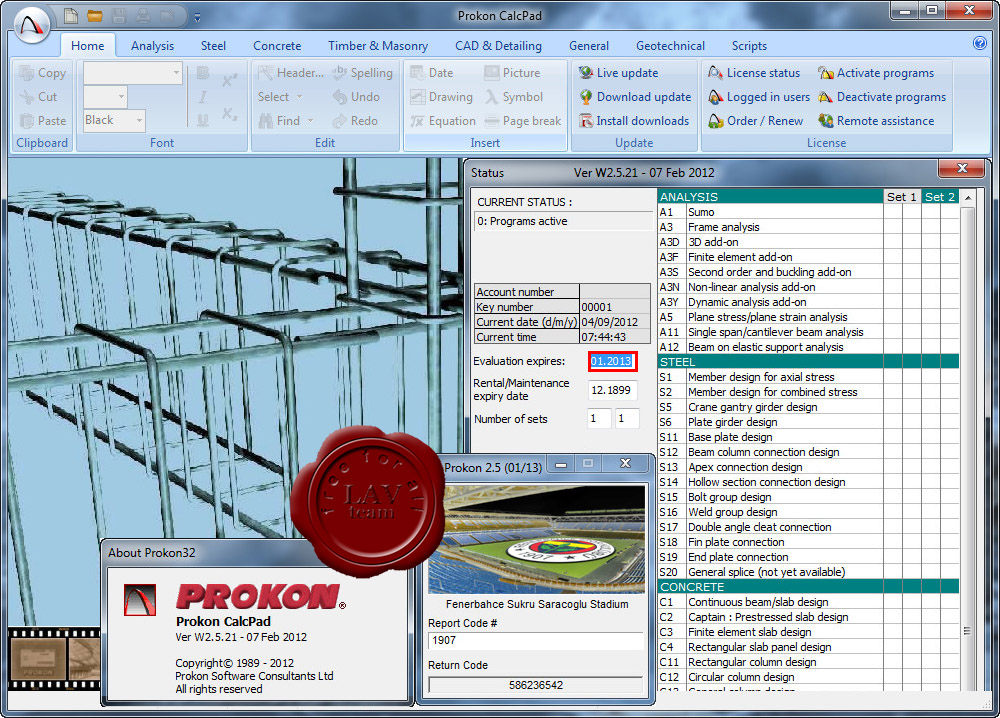
Task: Toggle Italic formatting in Font group
Action: coord(203,97)
